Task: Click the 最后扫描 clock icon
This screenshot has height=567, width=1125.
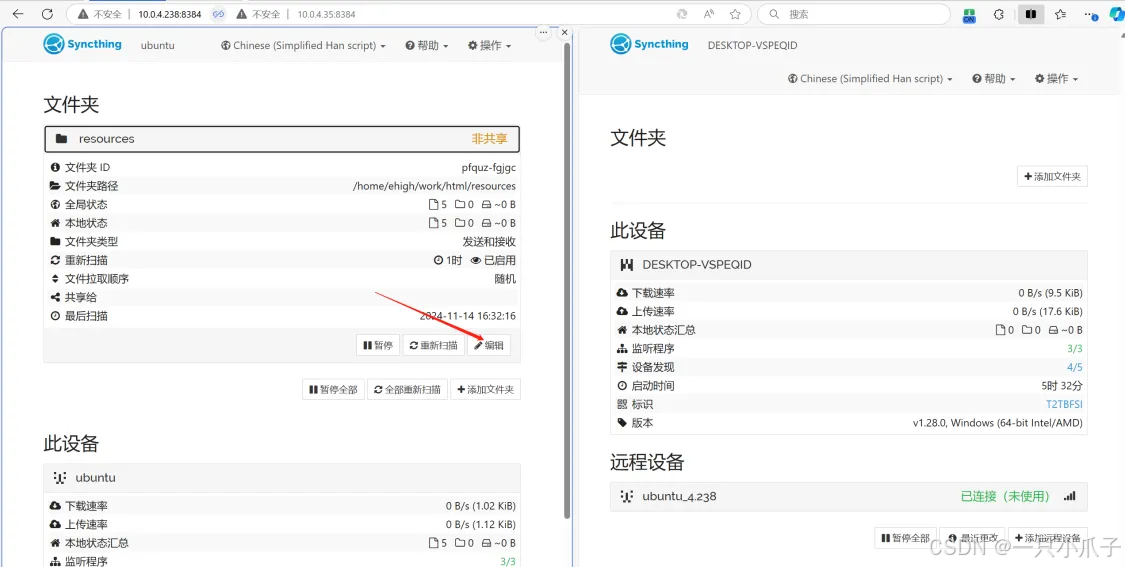Action: pos(55,316)
